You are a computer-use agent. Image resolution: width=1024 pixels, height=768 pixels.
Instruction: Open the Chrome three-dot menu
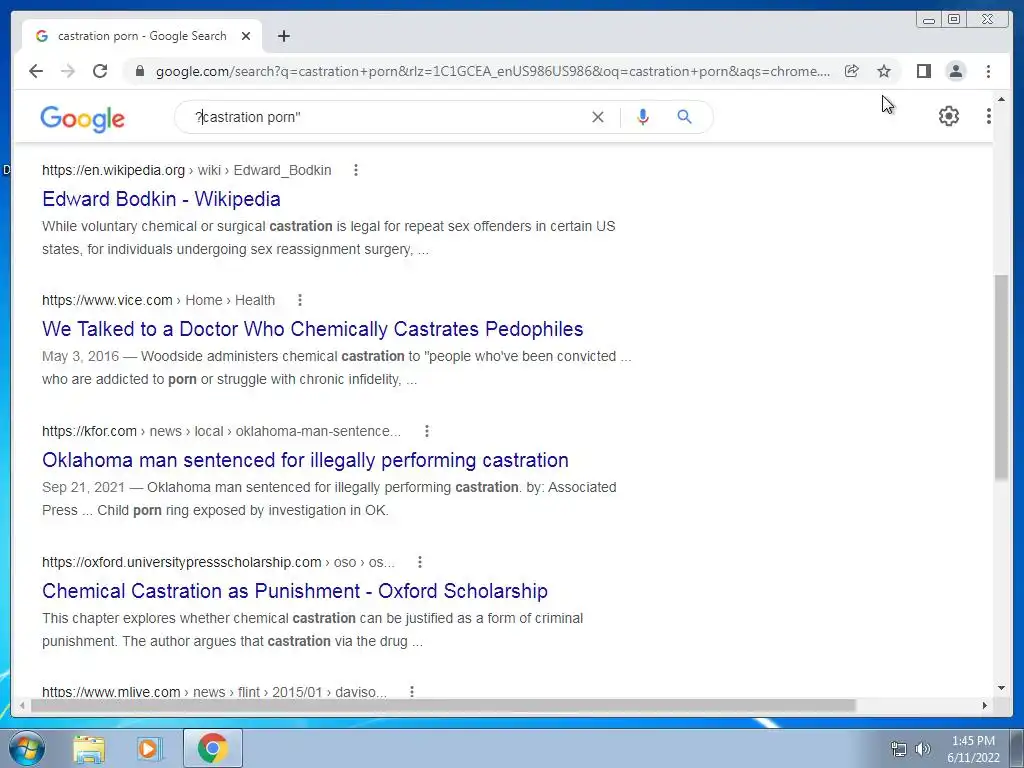(x=988, y=71)
